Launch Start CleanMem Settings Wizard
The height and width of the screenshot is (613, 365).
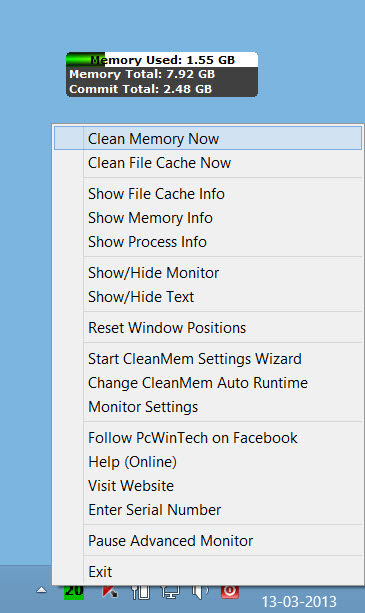pyautogui.click(x=208, y=359)
